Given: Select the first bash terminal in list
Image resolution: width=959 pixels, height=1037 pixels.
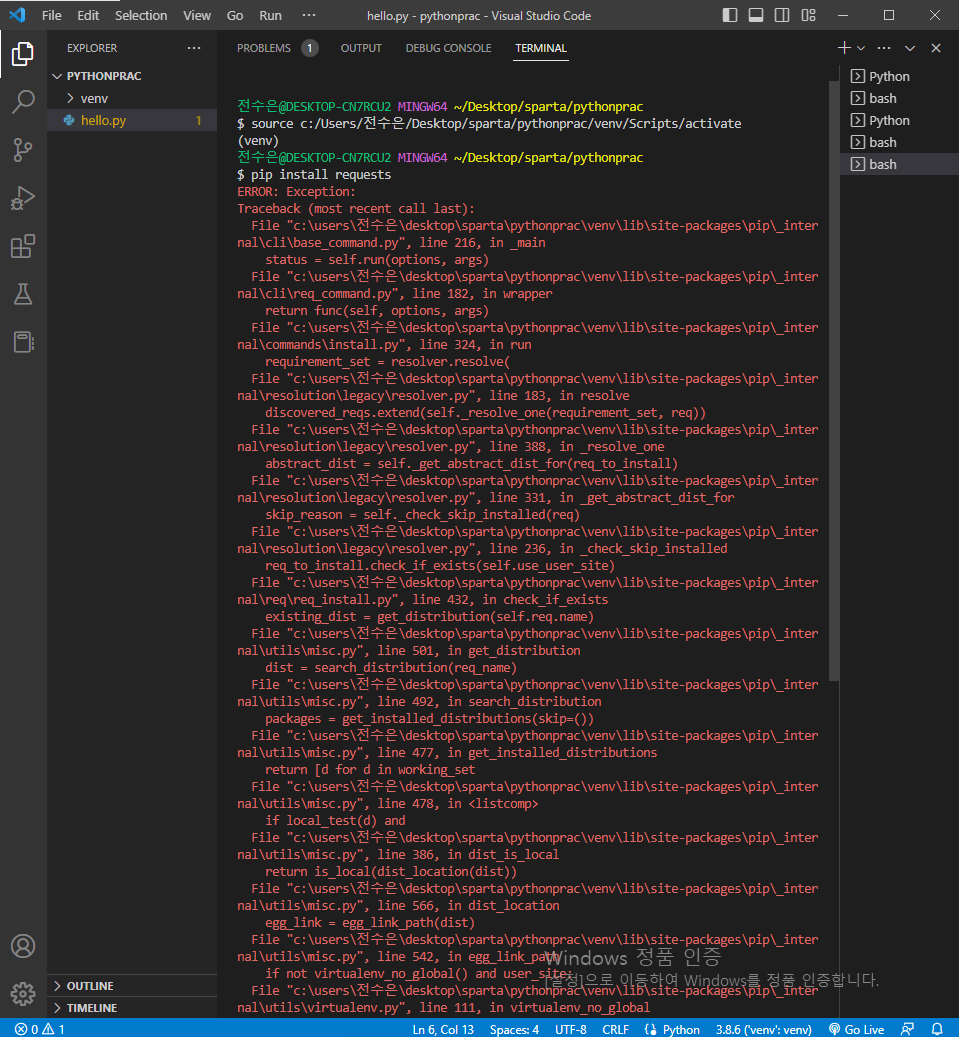Looking at the screenshot, I should [x=899, y=98].
